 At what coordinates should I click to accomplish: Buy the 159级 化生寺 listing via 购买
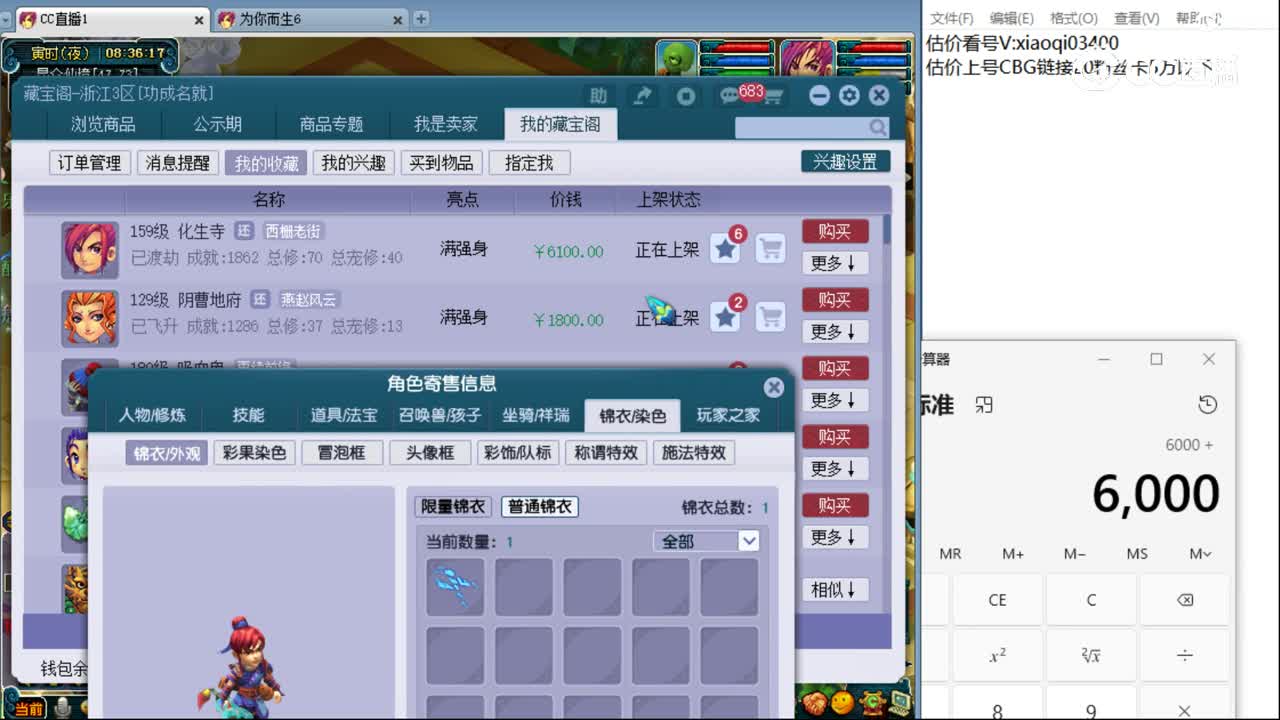tap(834, 232)
